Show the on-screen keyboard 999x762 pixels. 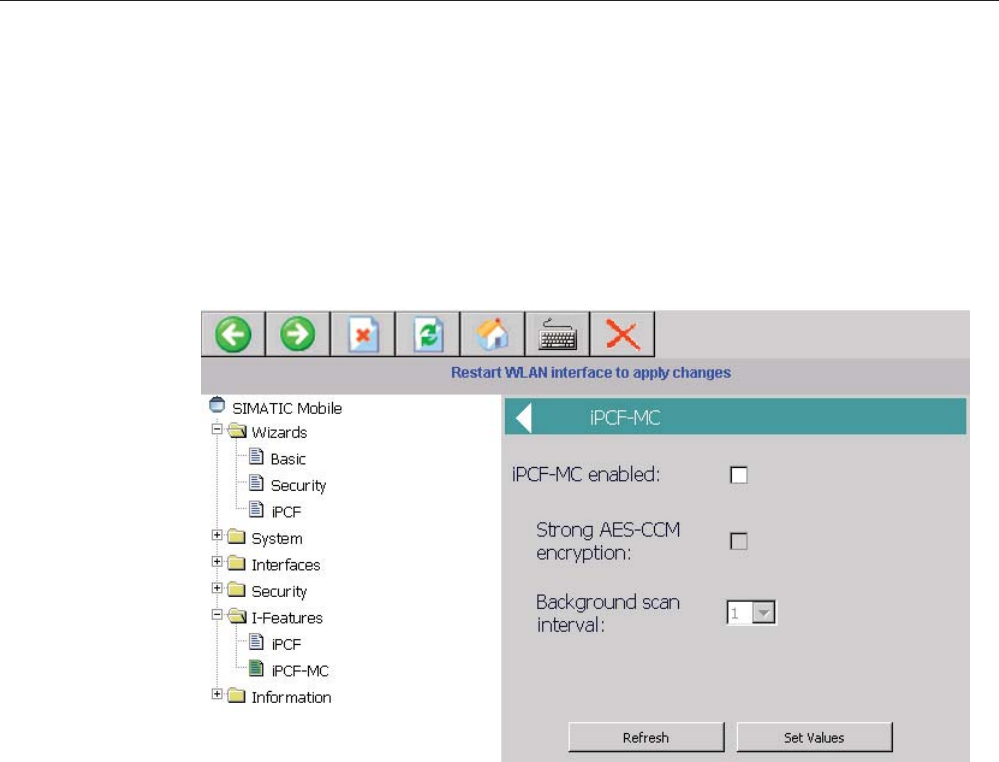tap(557, 334)
